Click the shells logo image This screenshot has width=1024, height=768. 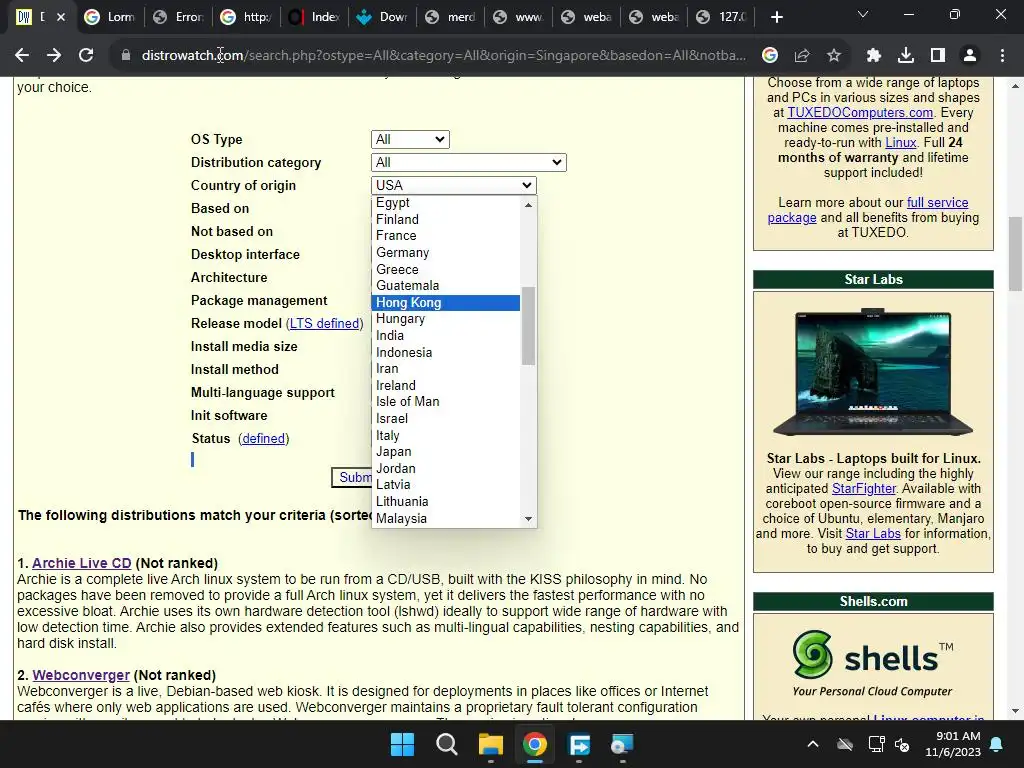pos(873,664)
